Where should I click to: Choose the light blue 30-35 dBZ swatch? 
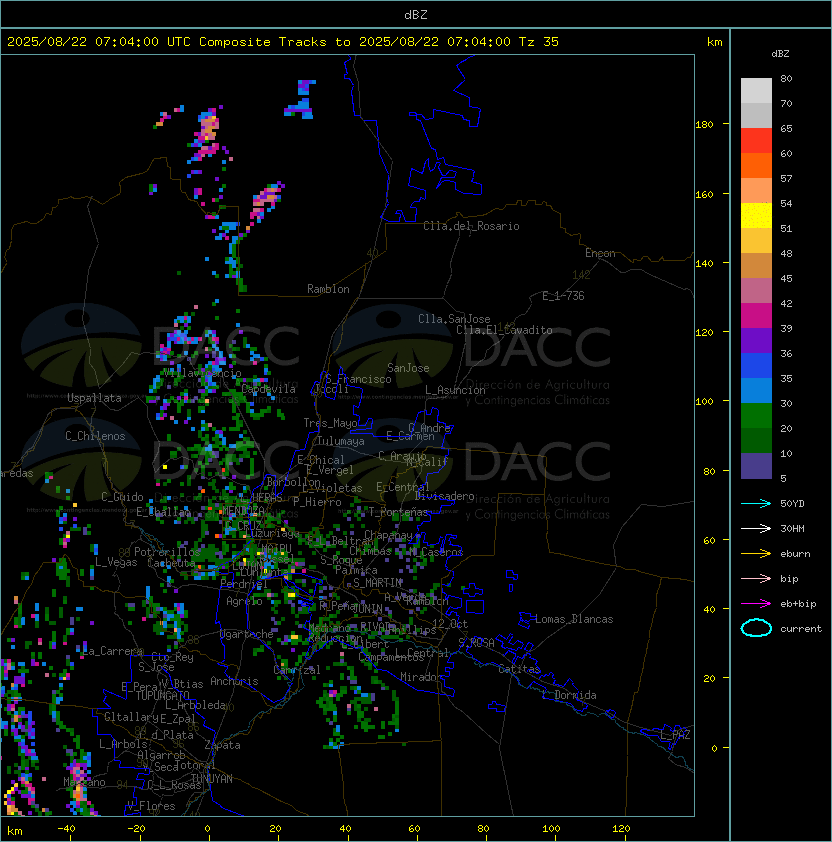click(x=756, y=390)
